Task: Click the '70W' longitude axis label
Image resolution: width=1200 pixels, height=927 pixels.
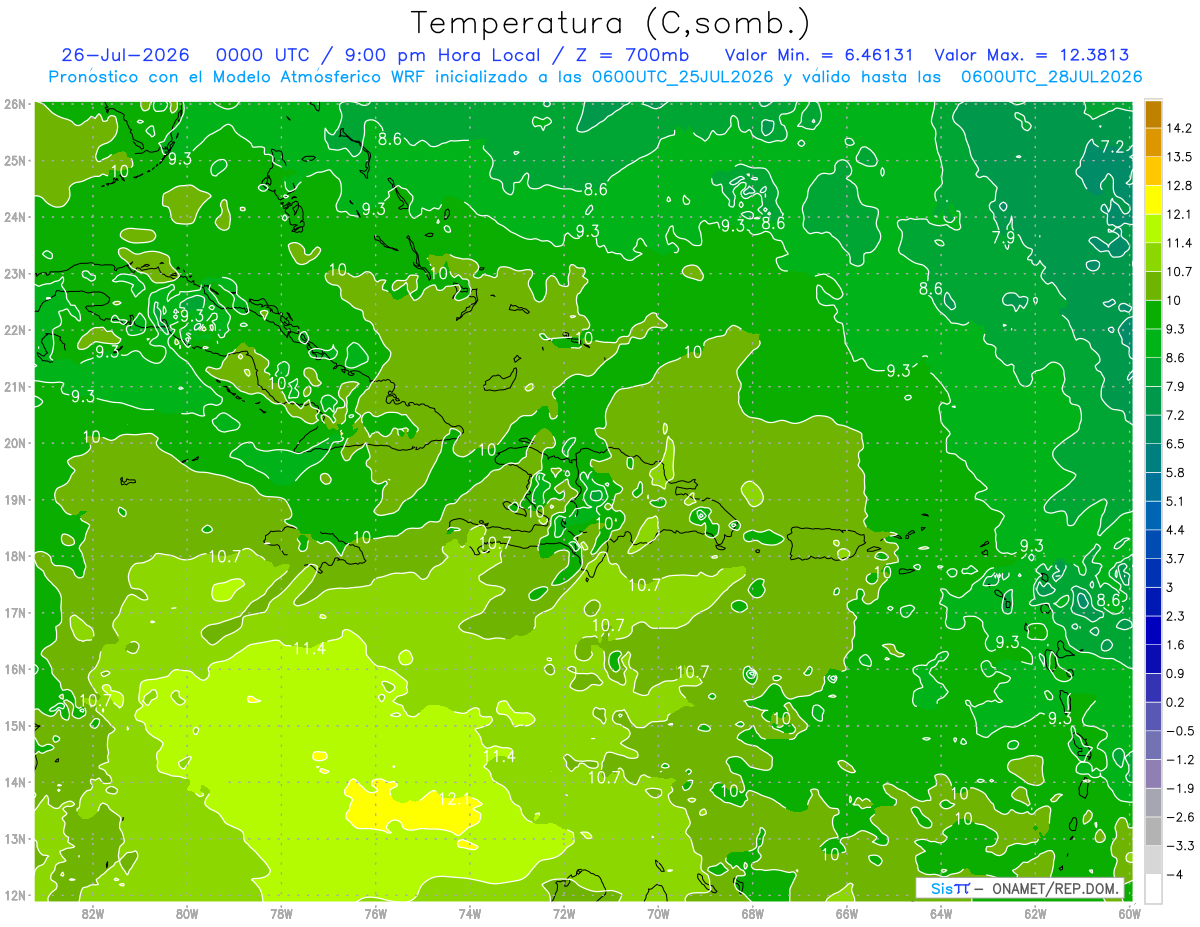Action: tap(658, 913)
